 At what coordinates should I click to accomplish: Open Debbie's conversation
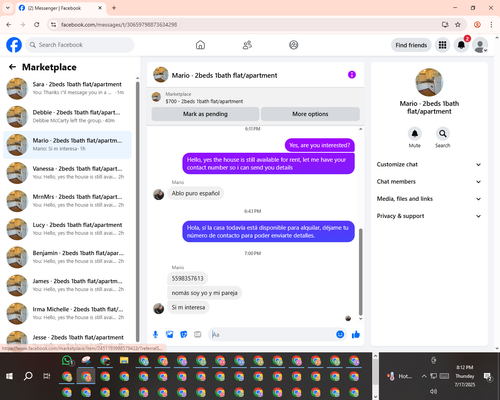[x=68, y=117]
